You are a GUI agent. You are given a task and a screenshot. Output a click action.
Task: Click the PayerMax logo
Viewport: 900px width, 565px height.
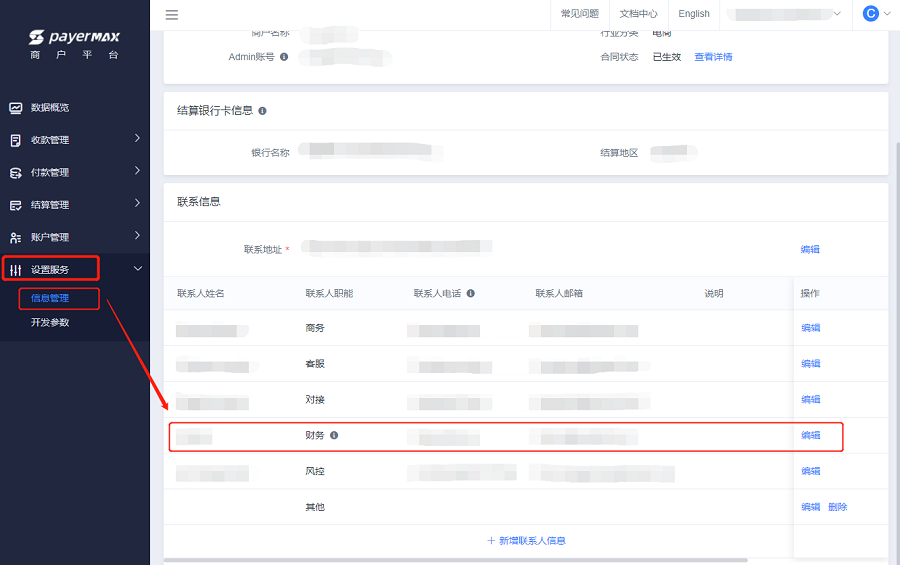tap(75, 38)
